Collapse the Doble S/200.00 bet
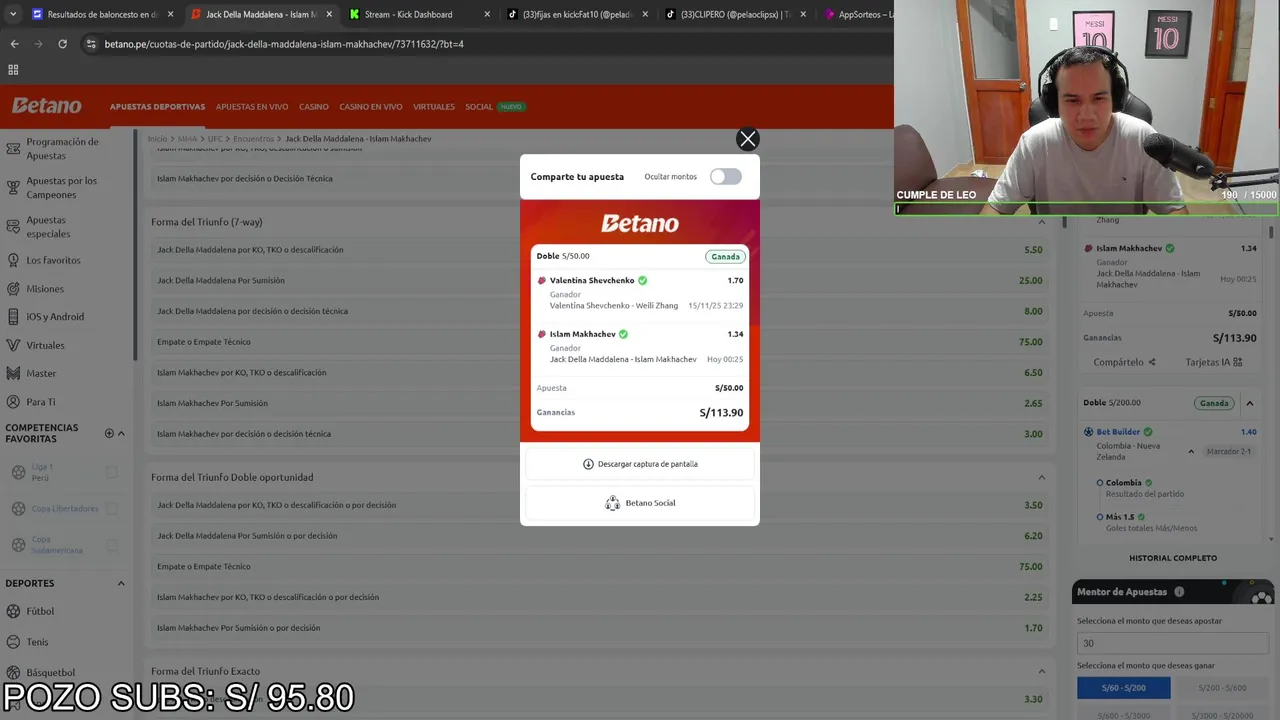 1249,403
